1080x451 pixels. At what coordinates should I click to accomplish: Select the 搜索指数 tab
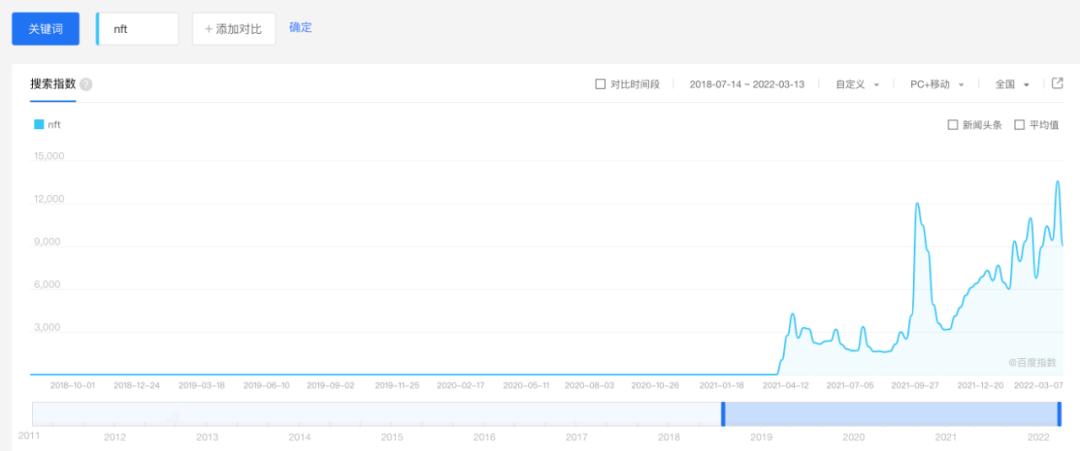pos(53,85)
